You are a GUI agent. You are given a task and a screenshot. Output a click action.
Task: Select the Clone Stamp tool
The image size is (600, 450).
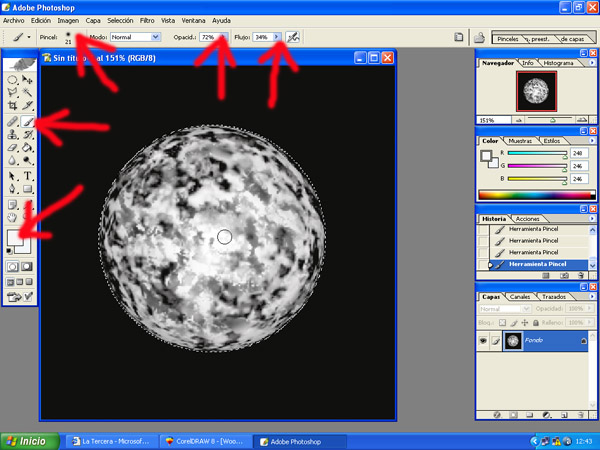[12, 135]
